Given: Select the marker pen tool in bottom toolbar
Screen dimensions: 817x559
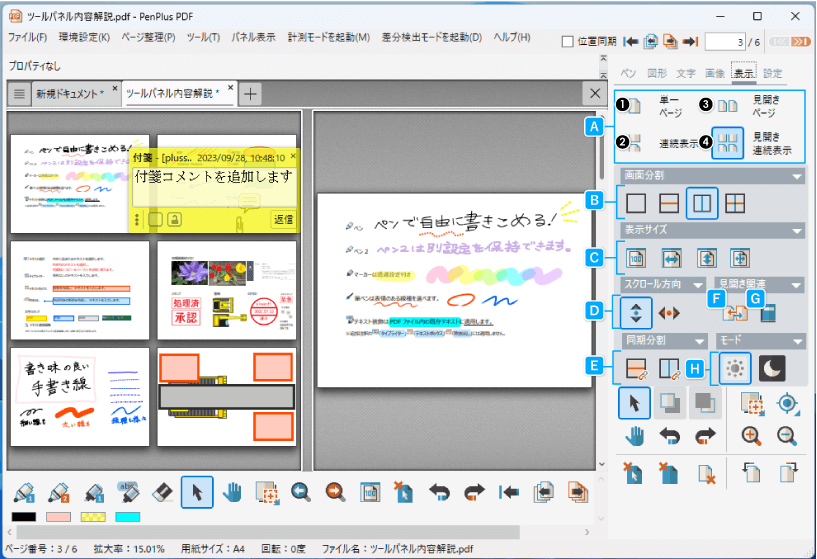Looking at the screenshot, I should pos(95,492).
